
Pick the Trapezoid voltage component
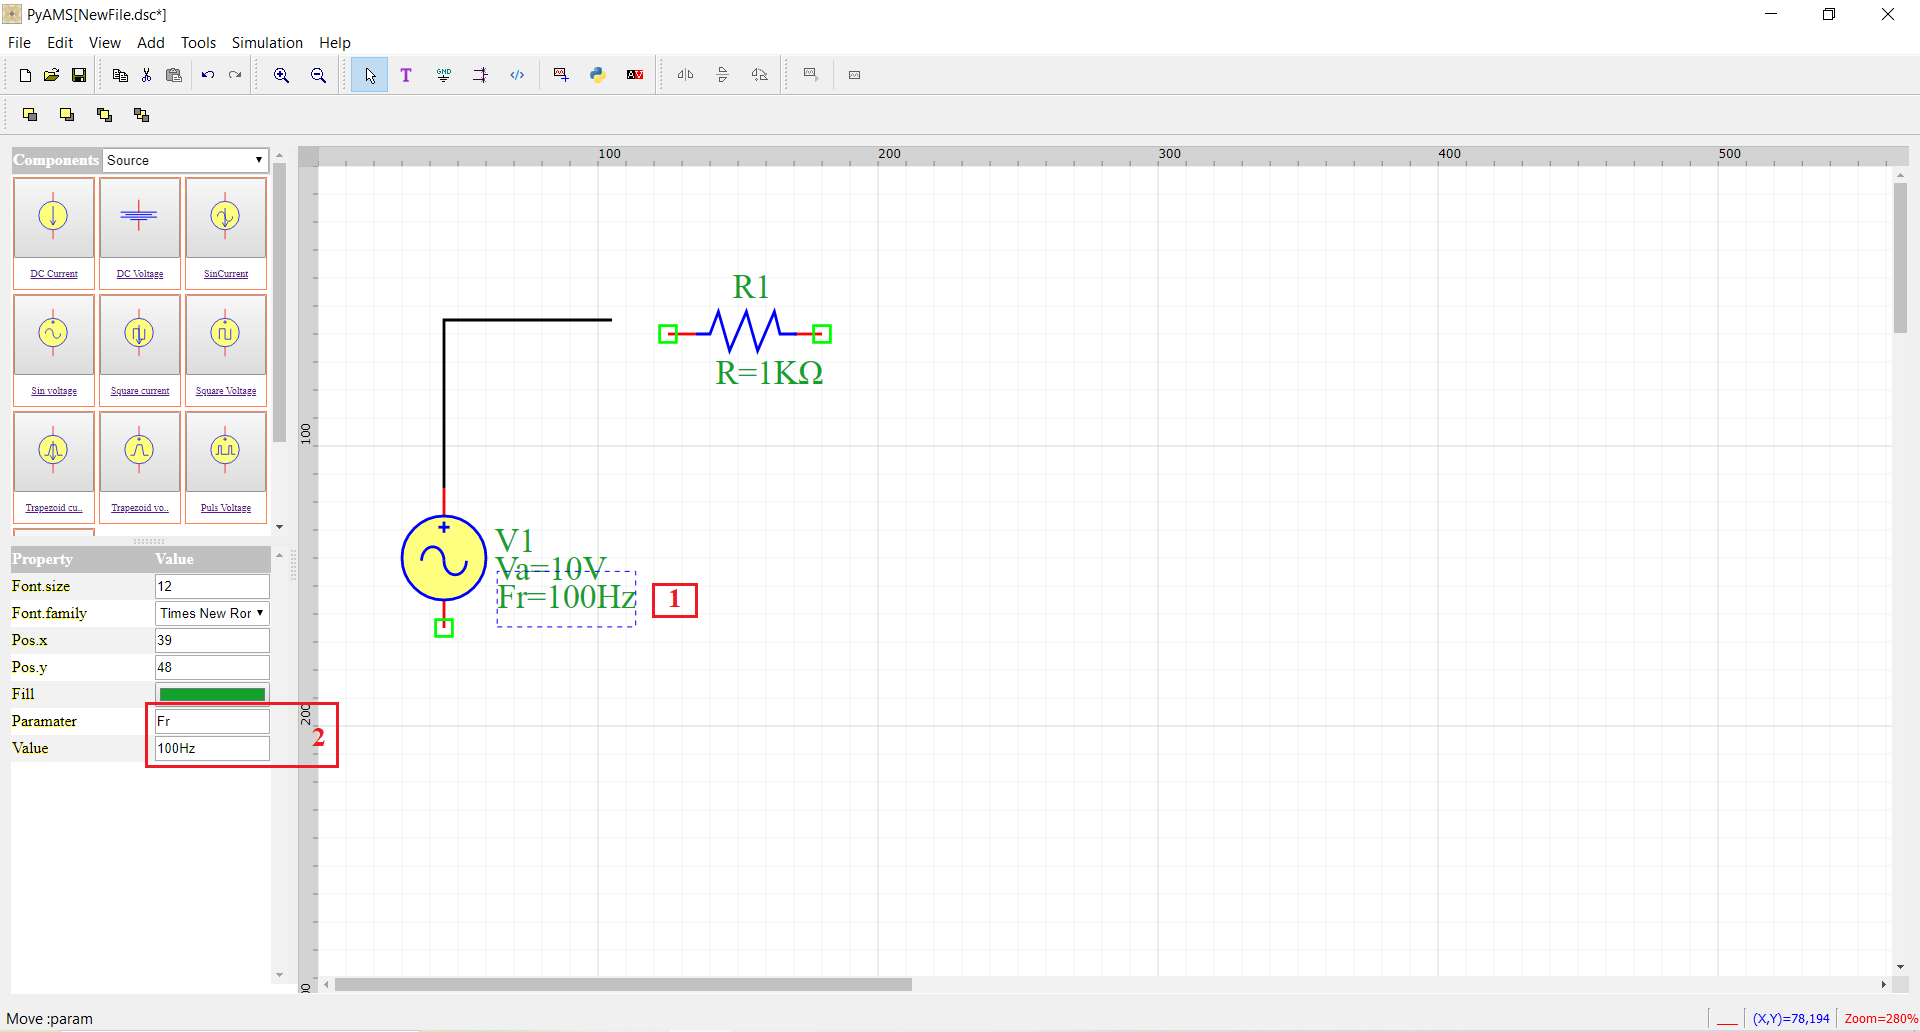click(x=140, y=467)
